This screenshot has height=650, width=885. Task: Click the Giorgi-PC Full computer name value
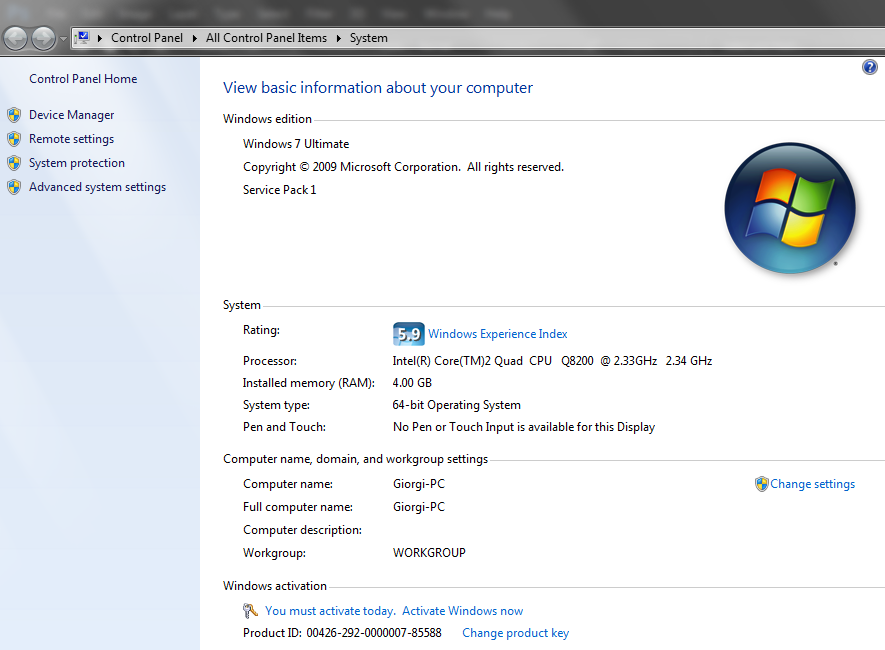(x=419, y=507)
